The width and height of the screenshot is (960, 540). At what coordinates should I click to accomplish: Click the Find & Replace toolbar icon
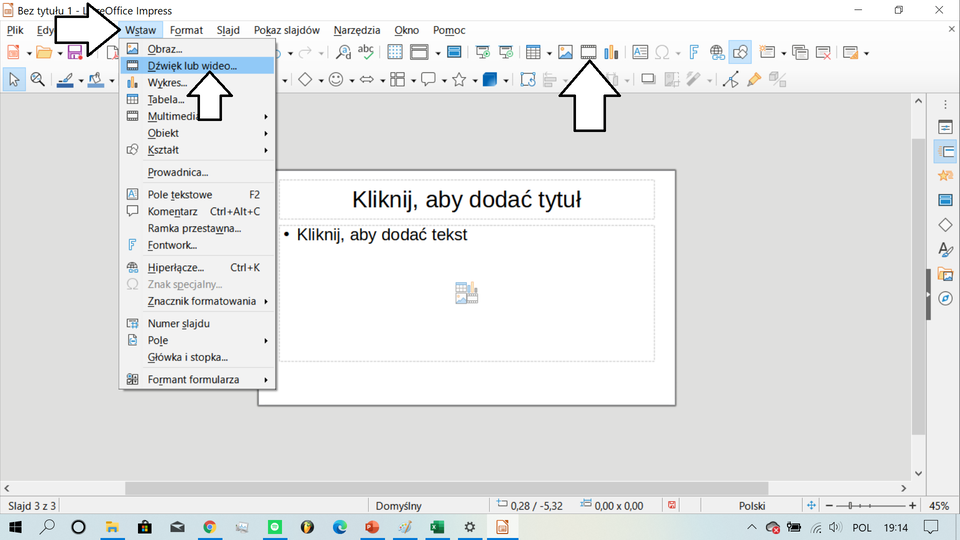click(343, 53)
